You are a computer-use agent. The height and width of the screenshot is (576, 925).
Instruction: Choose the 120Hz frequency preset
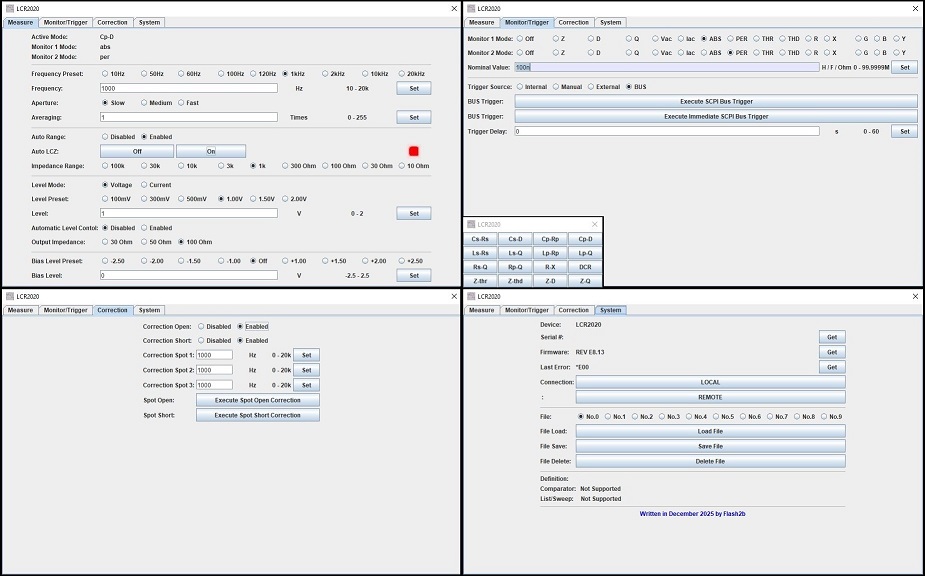253,74
